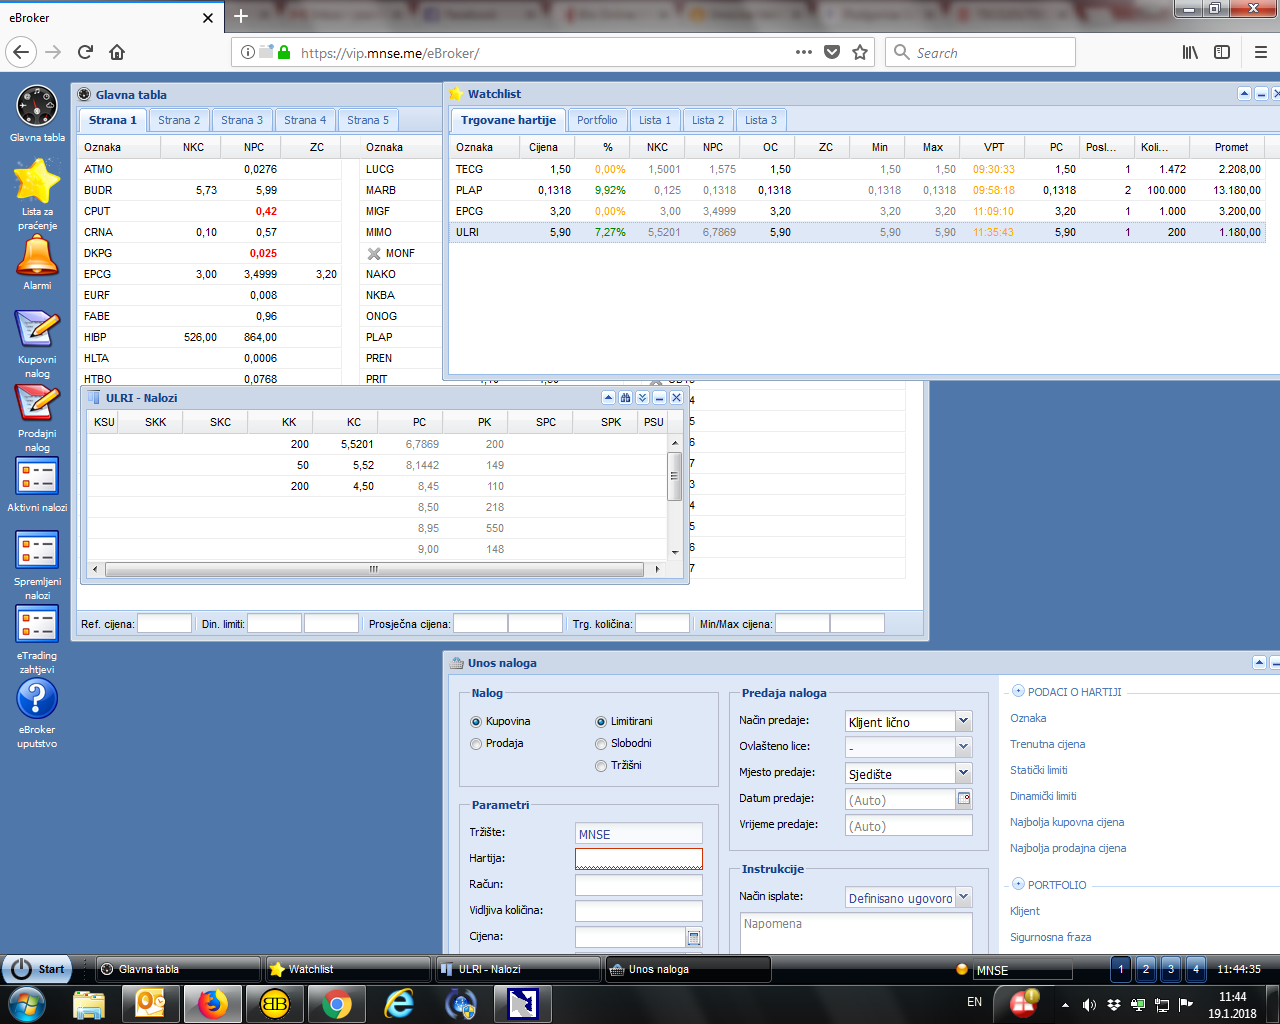The height and width of the screenshot is (1024, 1280).
Task: Select Kupovina radio button
Action: tap(476, 722)
